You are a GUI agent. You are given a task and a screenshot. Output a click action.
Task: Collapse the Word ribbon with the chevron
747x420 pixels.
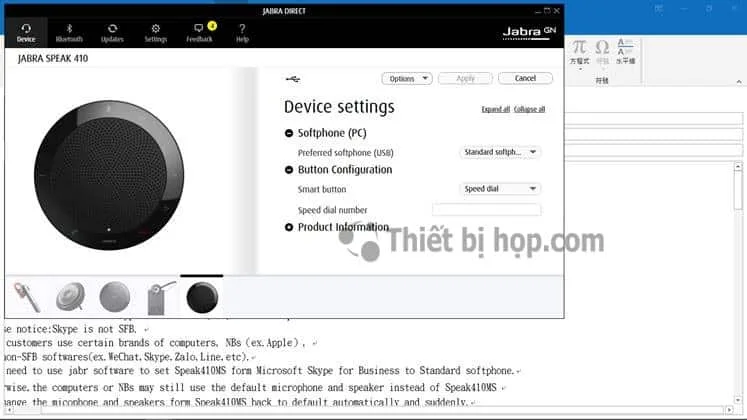(738, 82)
